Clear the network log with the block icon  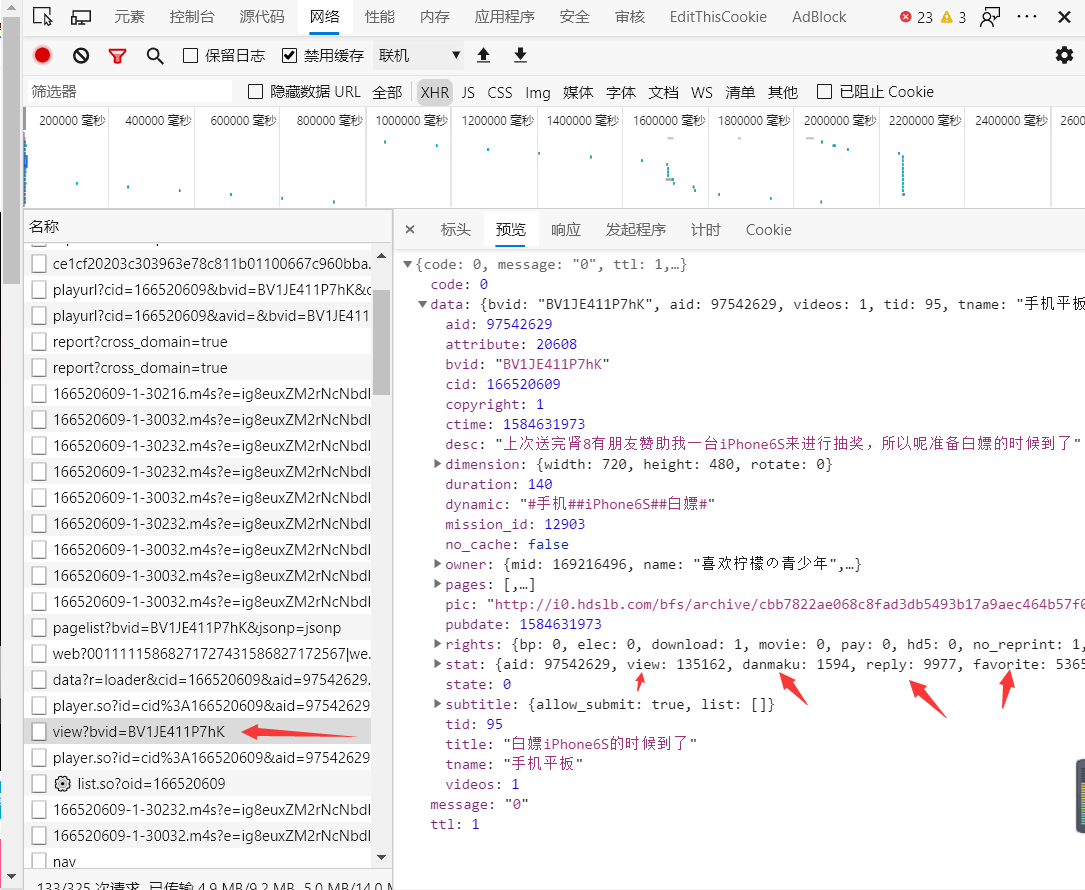(81, 55)
